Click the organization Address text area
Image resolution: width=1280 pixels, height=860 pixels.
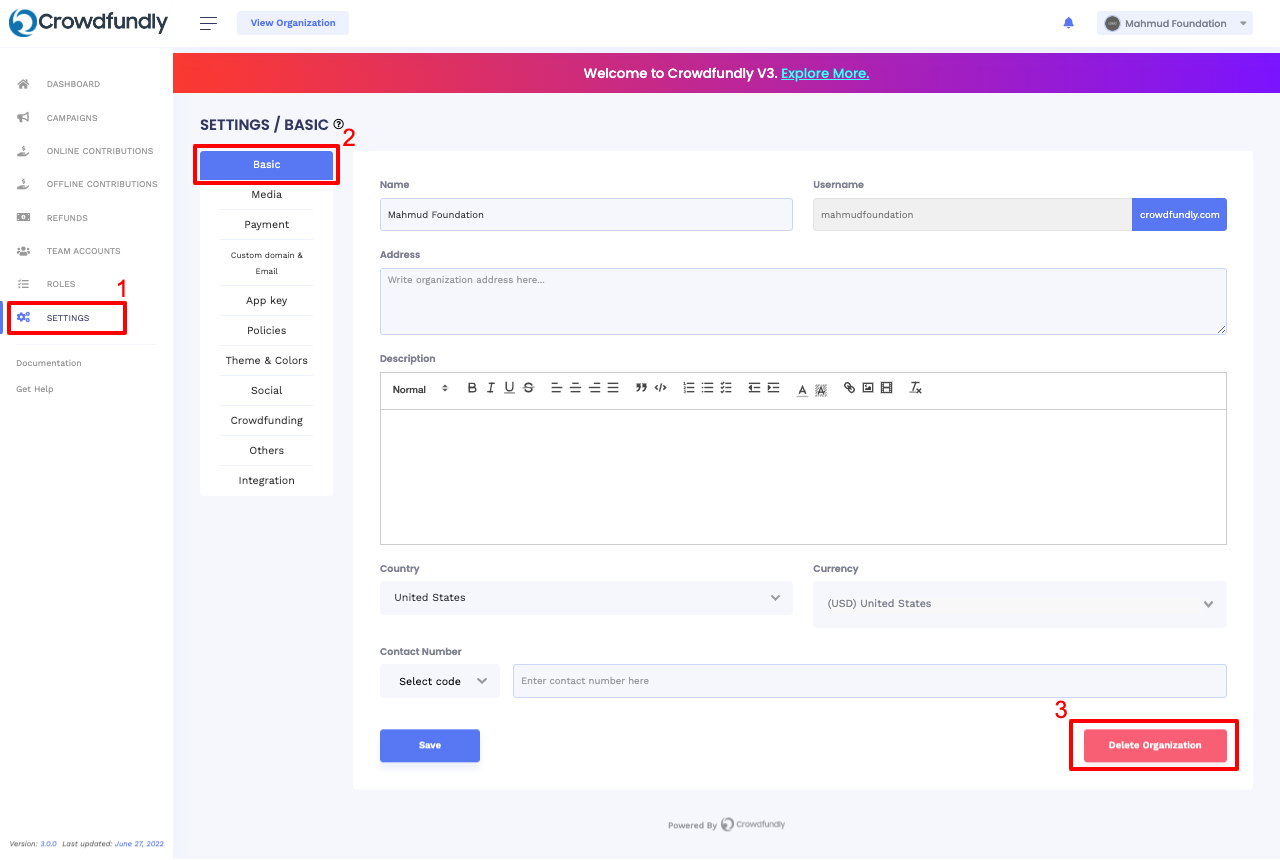tap(803, 301)
